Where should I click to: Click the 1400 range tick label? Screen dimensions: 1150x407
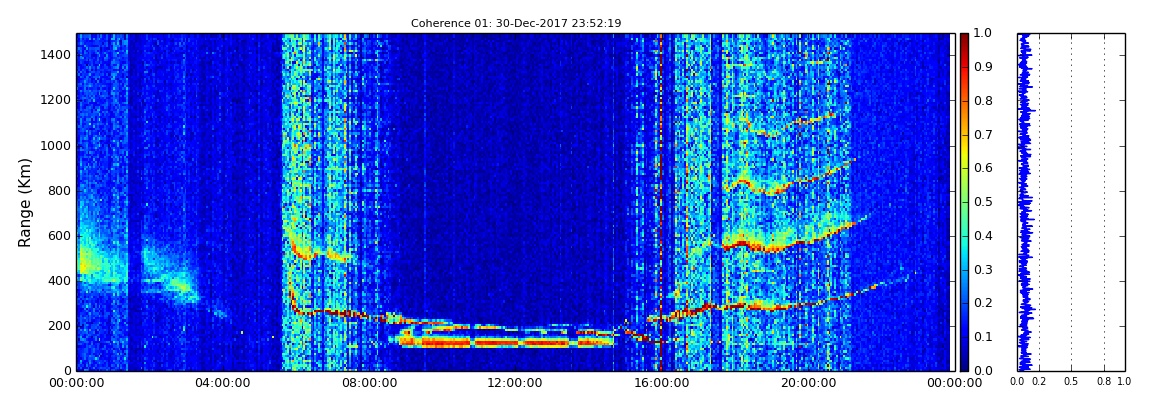(x=56, y=55)
